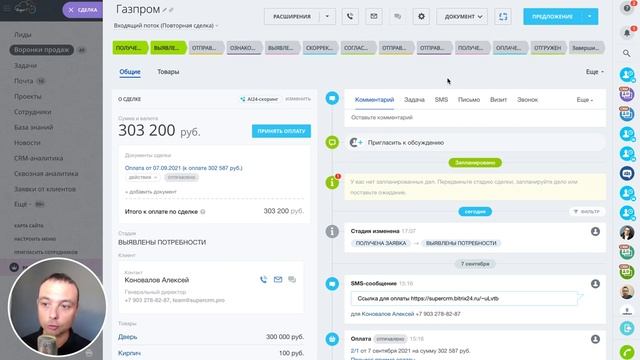Click НАСТРОИТЬ МЕНЮ link in sidebar

(35, 239)
